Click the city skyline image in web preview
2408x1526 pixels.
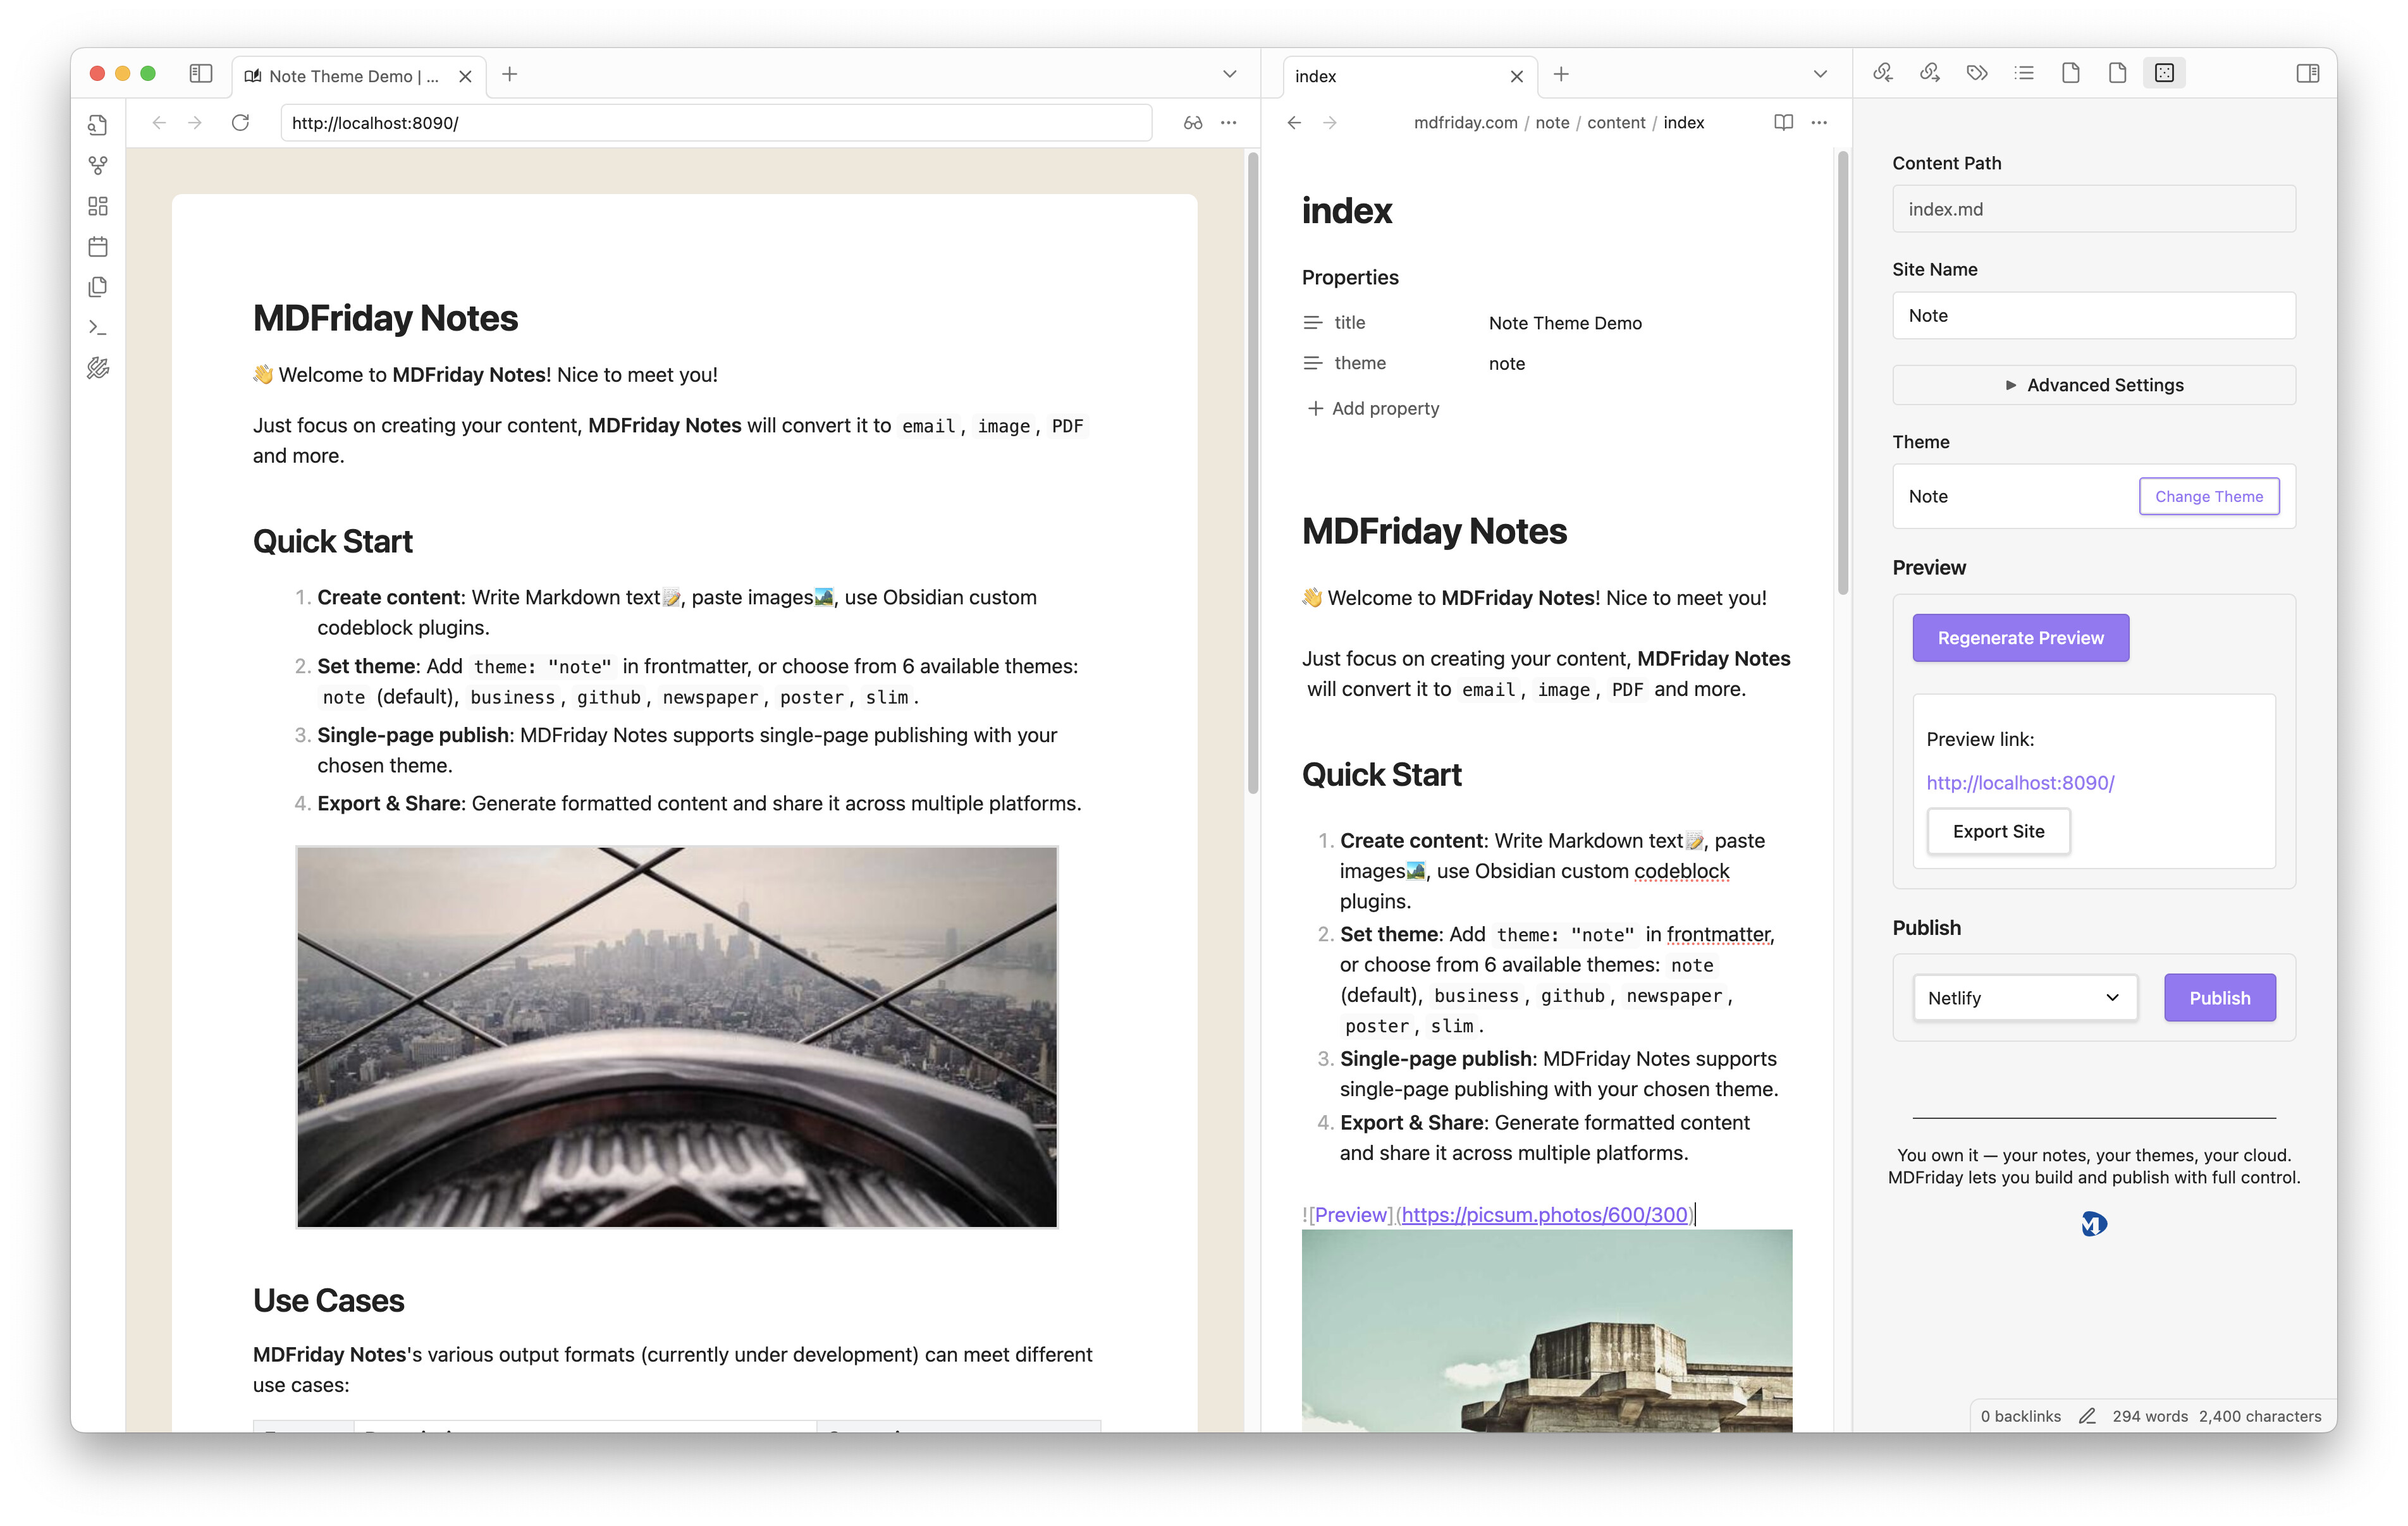[x=677, y=1036]
